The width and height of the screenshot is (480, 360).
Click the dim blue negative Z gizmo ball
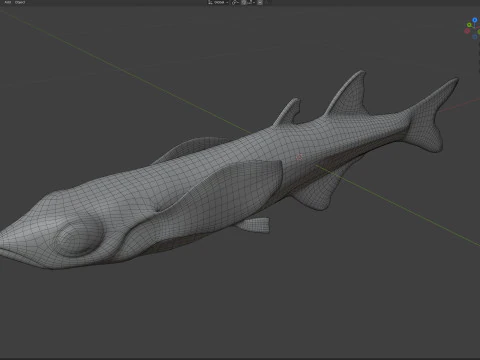click(475, 37)
